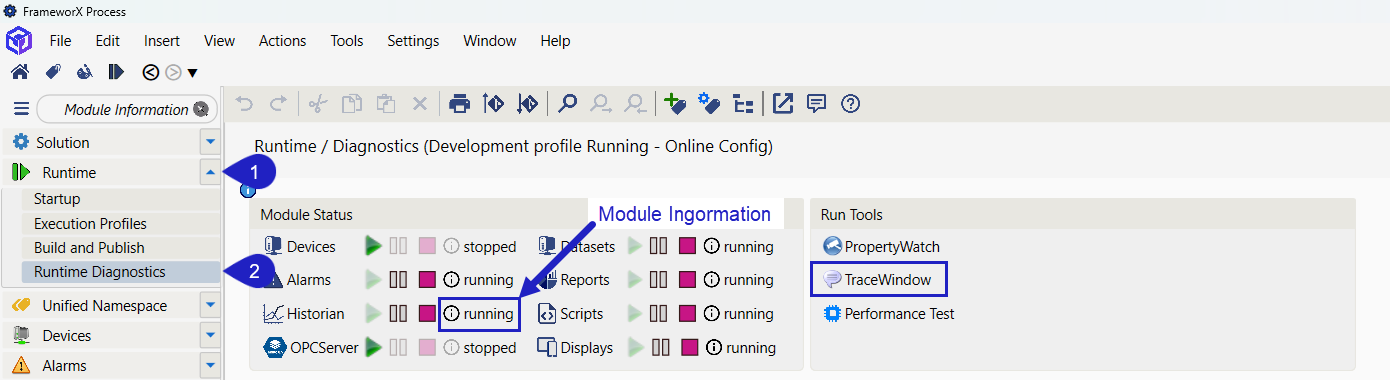Image resolution: width=1390 pixels, height=380 pixels.
Task: Pause the Historian module
Action: pyautogui.click(x=398, y=314)
